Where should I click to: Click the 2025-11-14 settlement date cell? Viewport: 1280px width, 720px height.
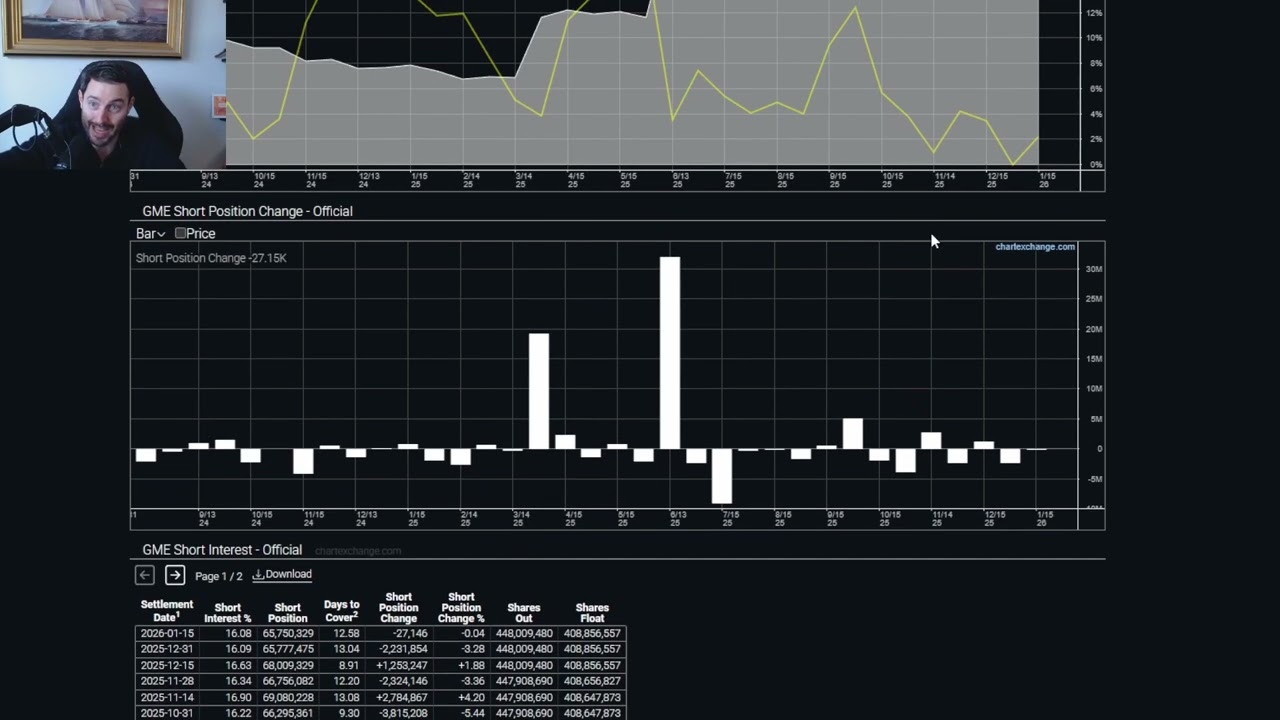click(x=167, y=697)
